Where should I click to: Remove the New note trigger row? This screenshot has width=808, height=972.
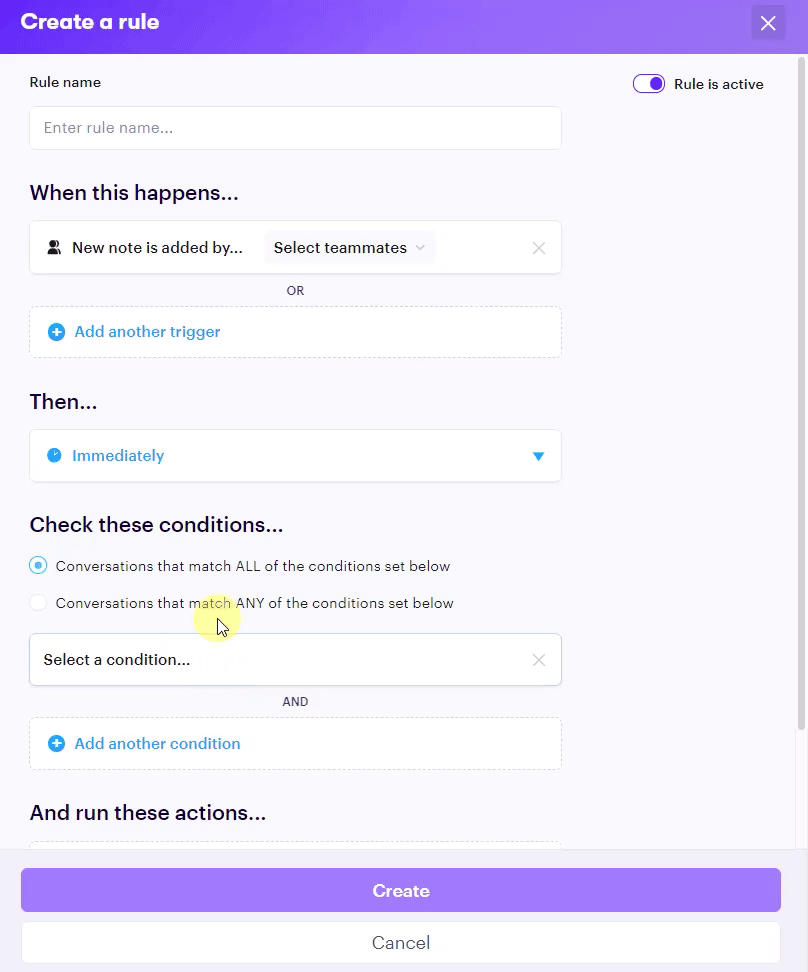[x=539, y=248]
